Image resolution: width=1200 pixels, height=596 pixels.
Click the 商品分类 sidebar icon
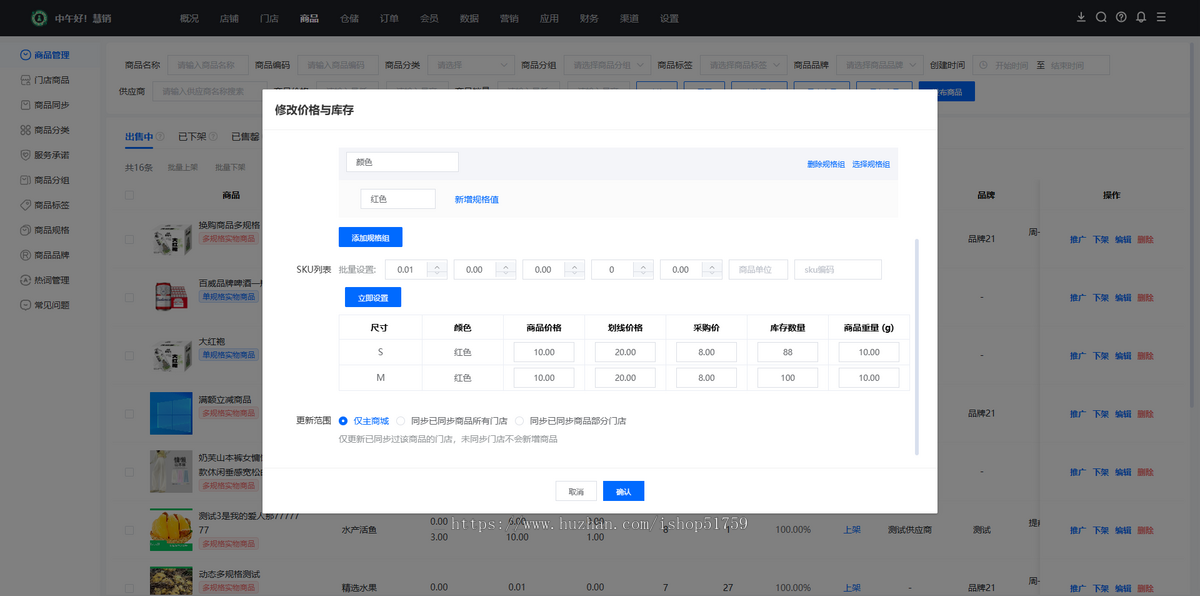pyautogui.click(x=26, y=130)
